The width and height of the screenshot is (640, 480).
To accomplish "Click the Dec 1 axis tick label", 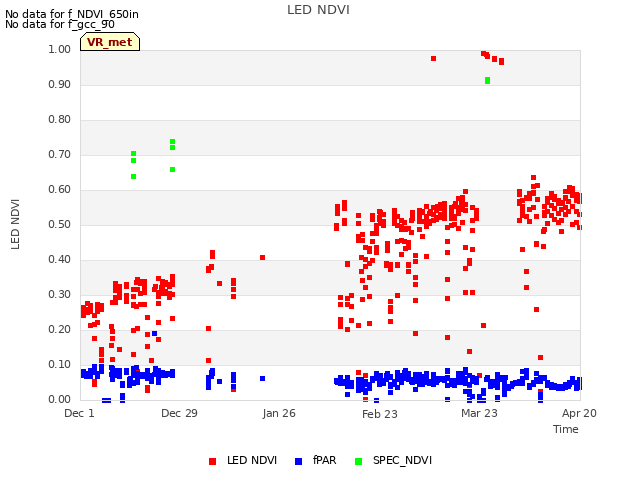I will pos(79,413).
